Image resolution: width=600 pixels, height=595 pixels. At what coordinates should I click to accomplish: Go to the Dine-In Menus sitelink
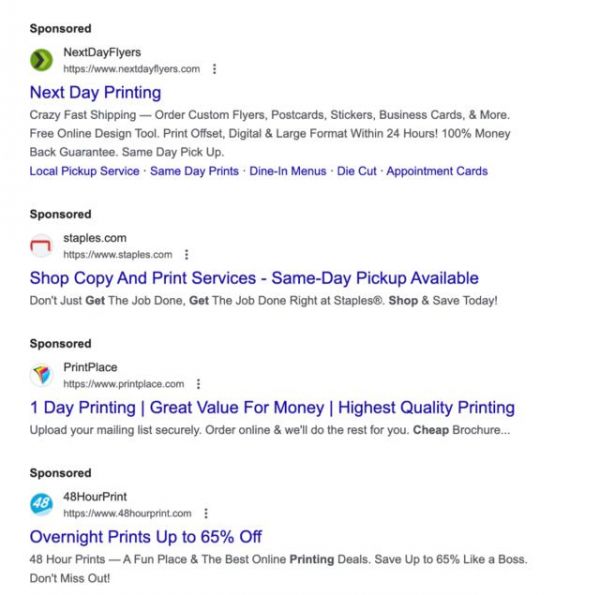[x=288, y=171]
